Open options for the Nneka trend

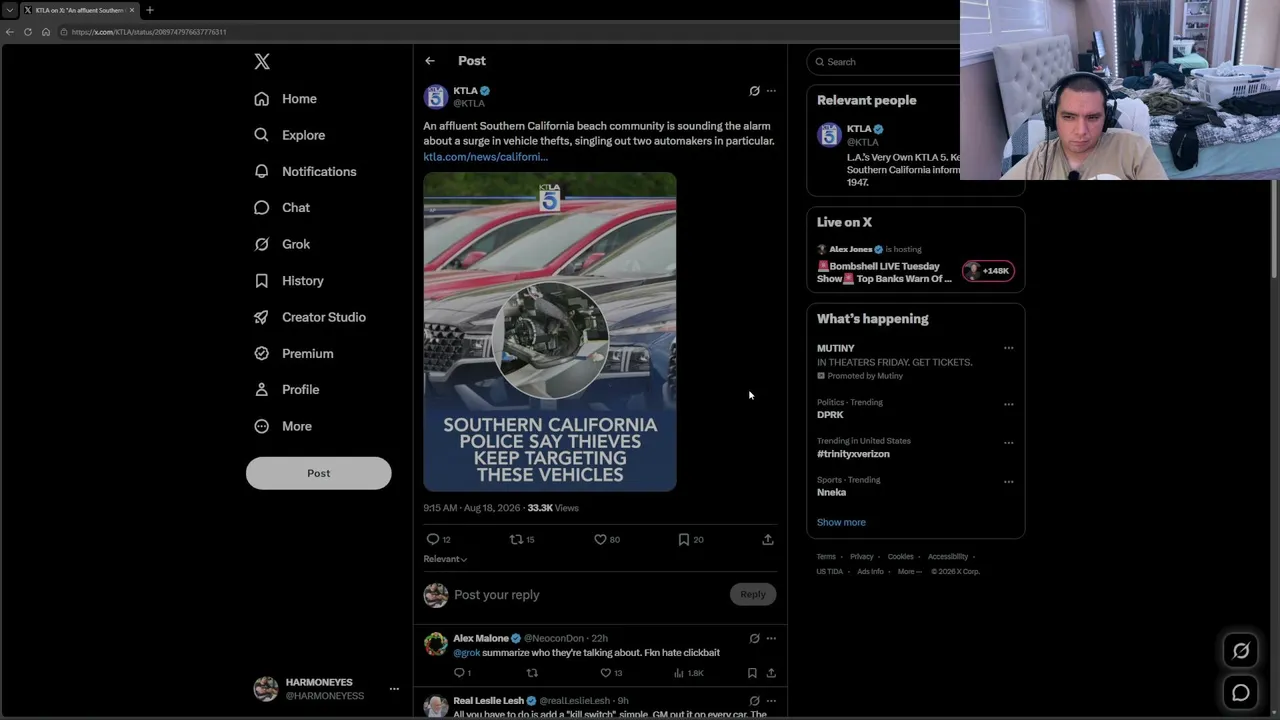[x=1008, y=481]
